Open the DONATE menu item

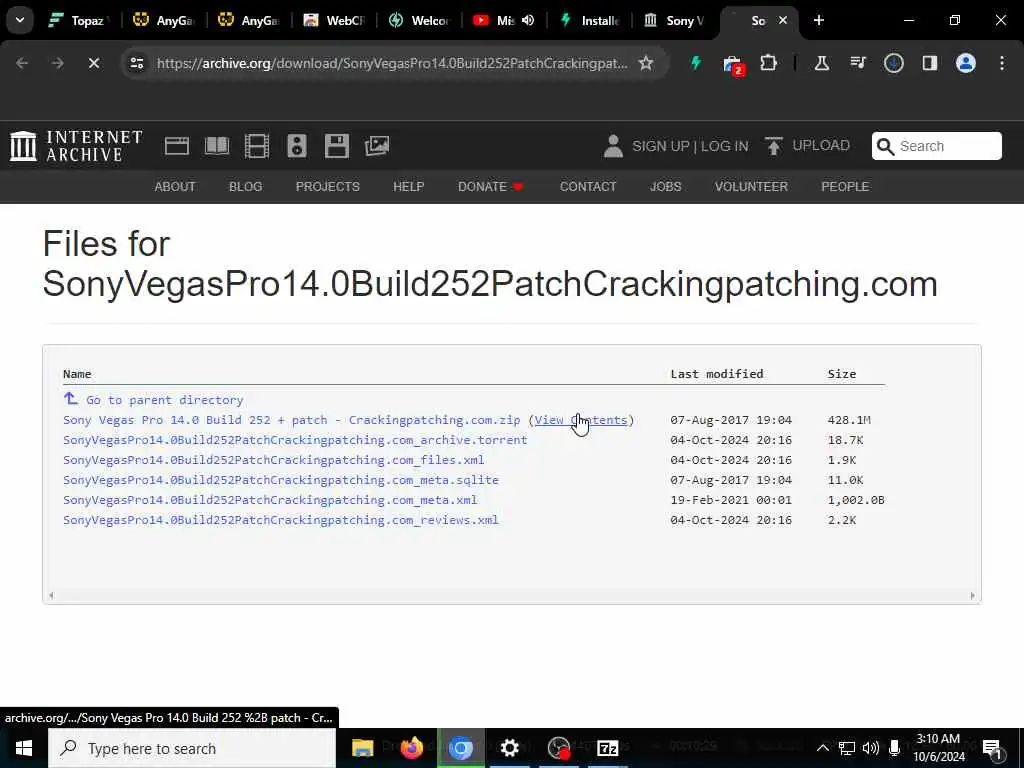491,187
